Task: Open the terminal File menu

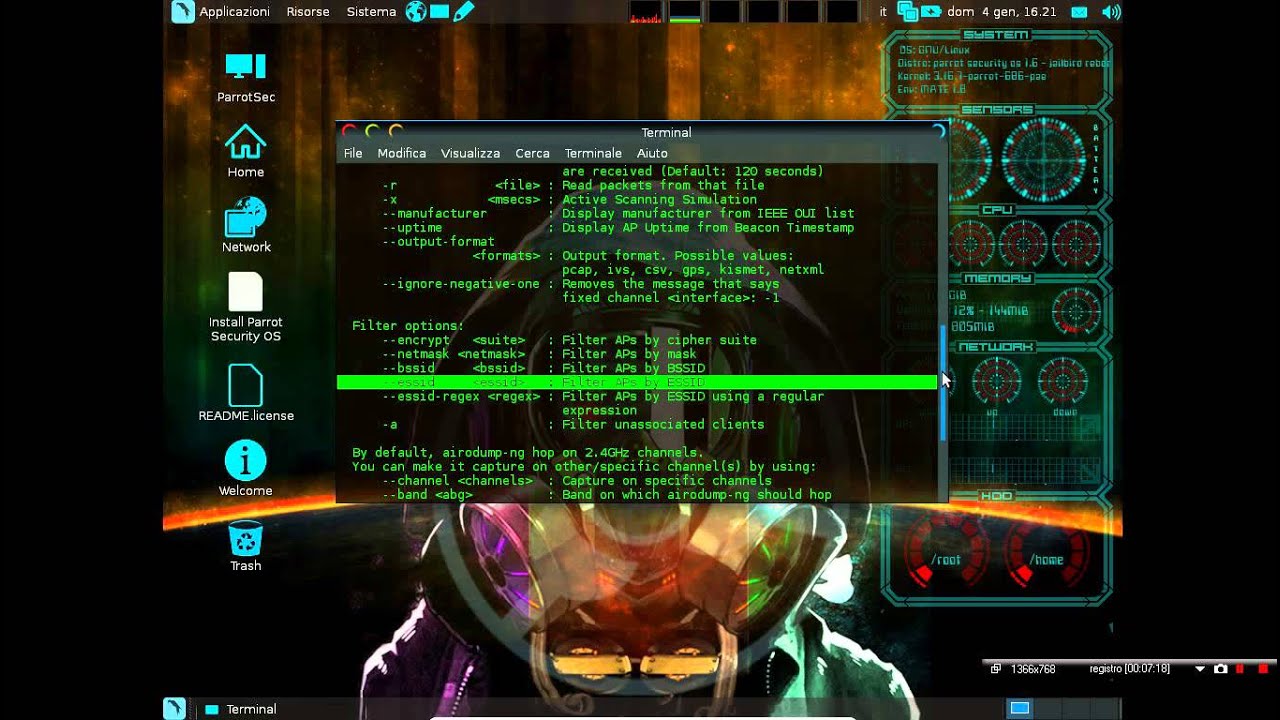Action: (x=353, y=153)
